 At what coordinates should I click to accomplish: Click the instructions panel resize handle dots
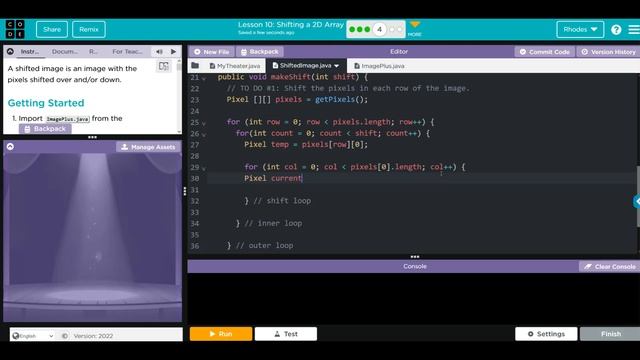pos(92,137)
